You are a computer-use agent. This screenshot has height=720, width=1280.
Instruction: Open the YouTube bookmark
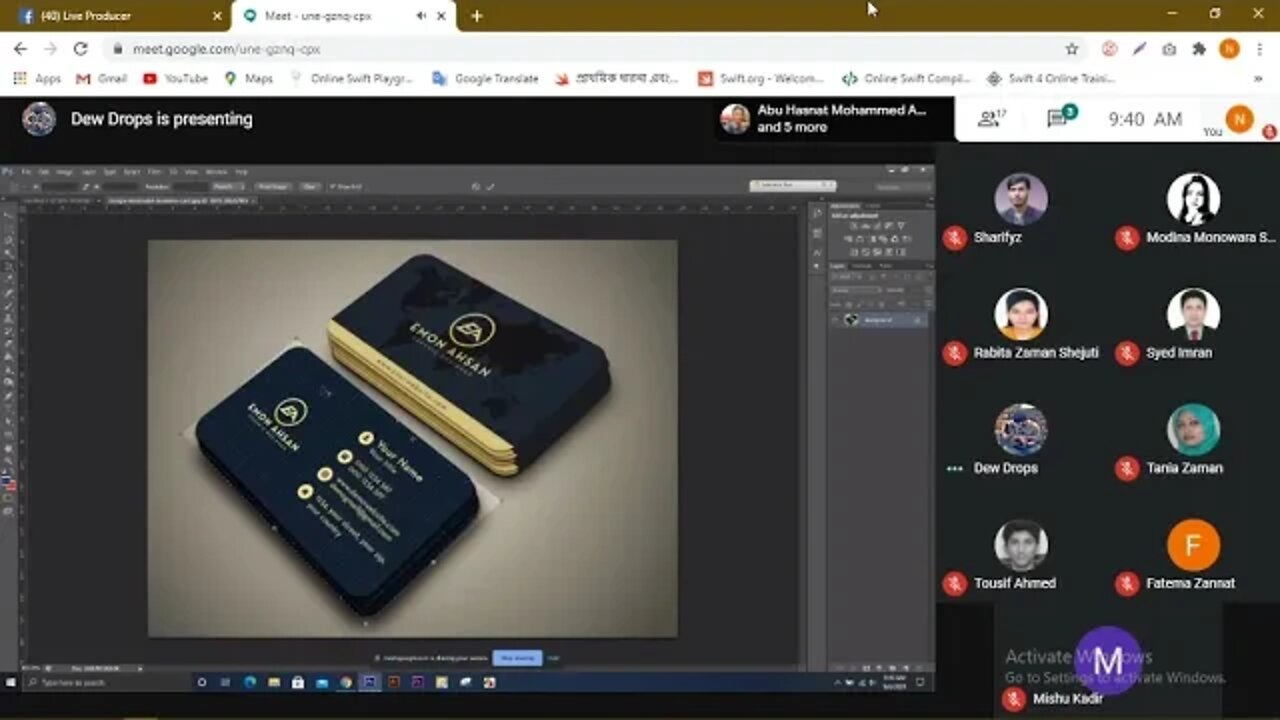[175, 78]
